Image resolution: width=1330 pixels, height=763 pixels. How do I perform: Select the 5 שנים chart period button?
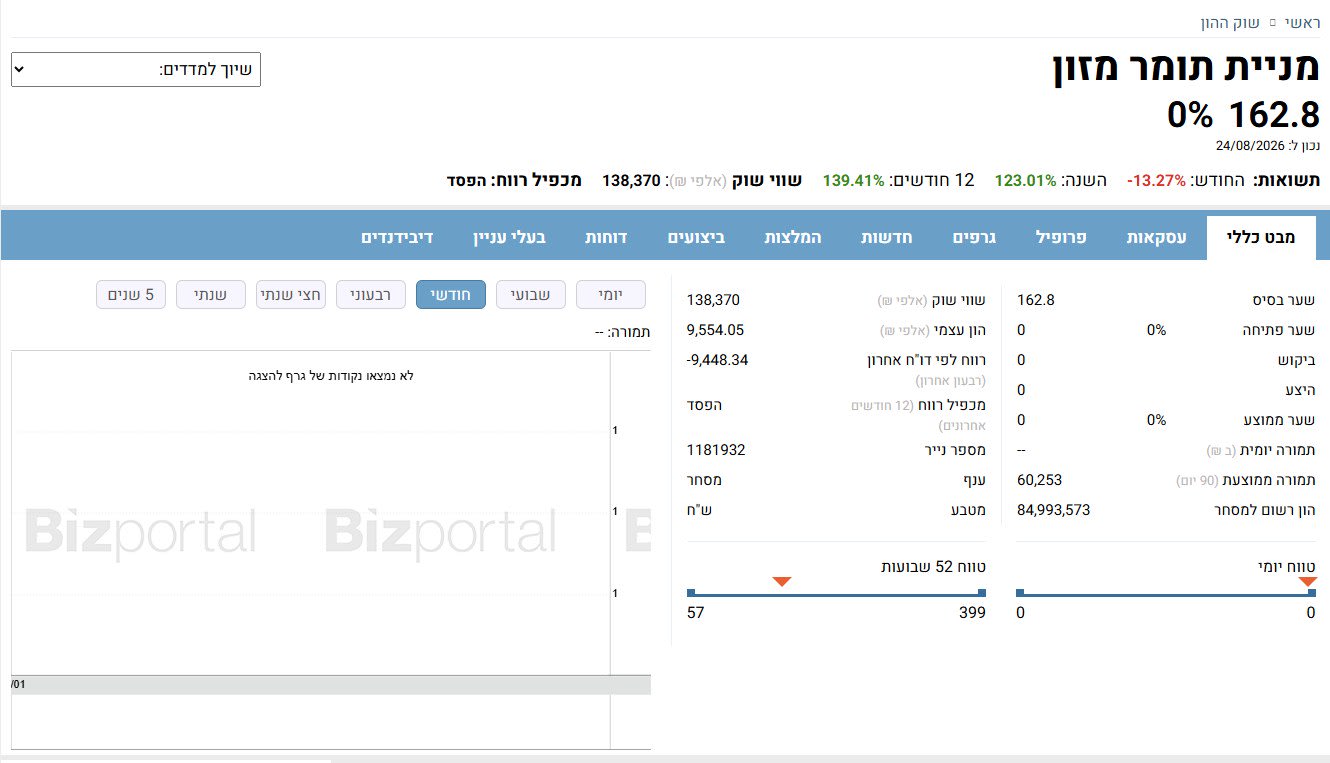pyautogui.click(x=131, y=295)
